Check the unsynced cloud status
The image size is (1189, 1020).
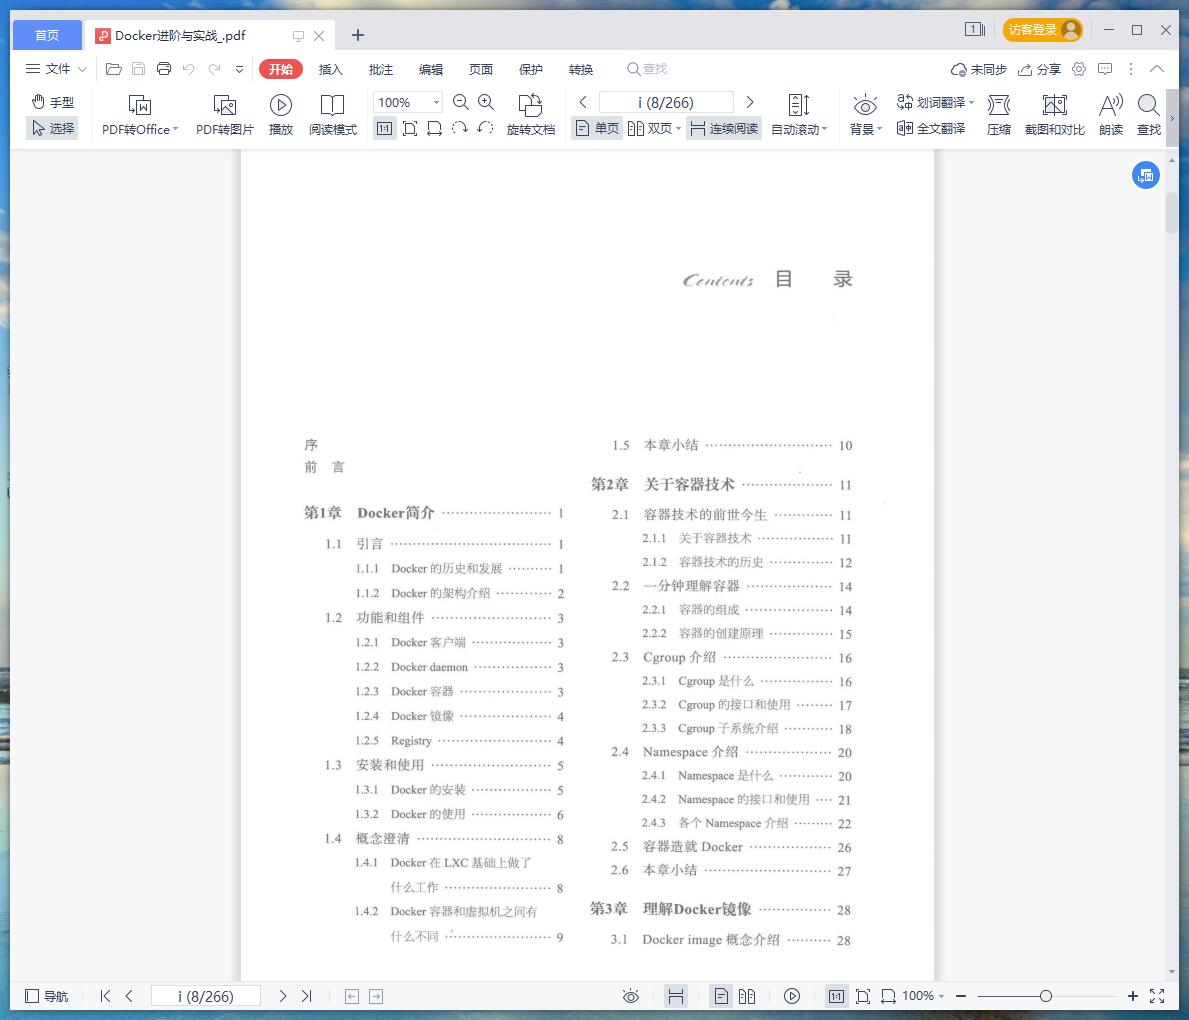click(978, 70)
